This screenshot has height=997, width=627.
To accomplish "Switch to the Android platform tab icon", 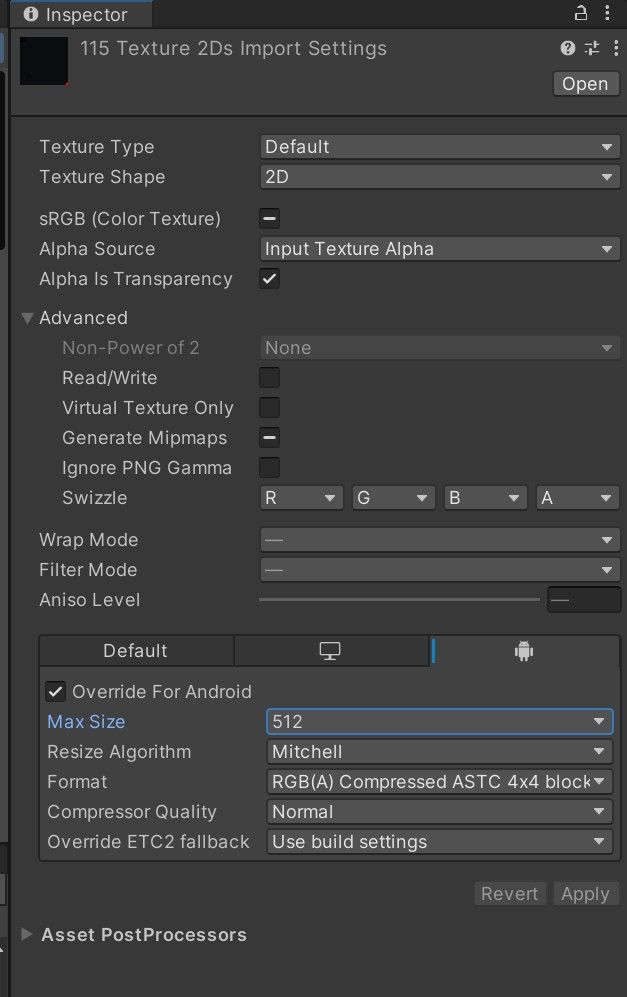I will (524, 651).
